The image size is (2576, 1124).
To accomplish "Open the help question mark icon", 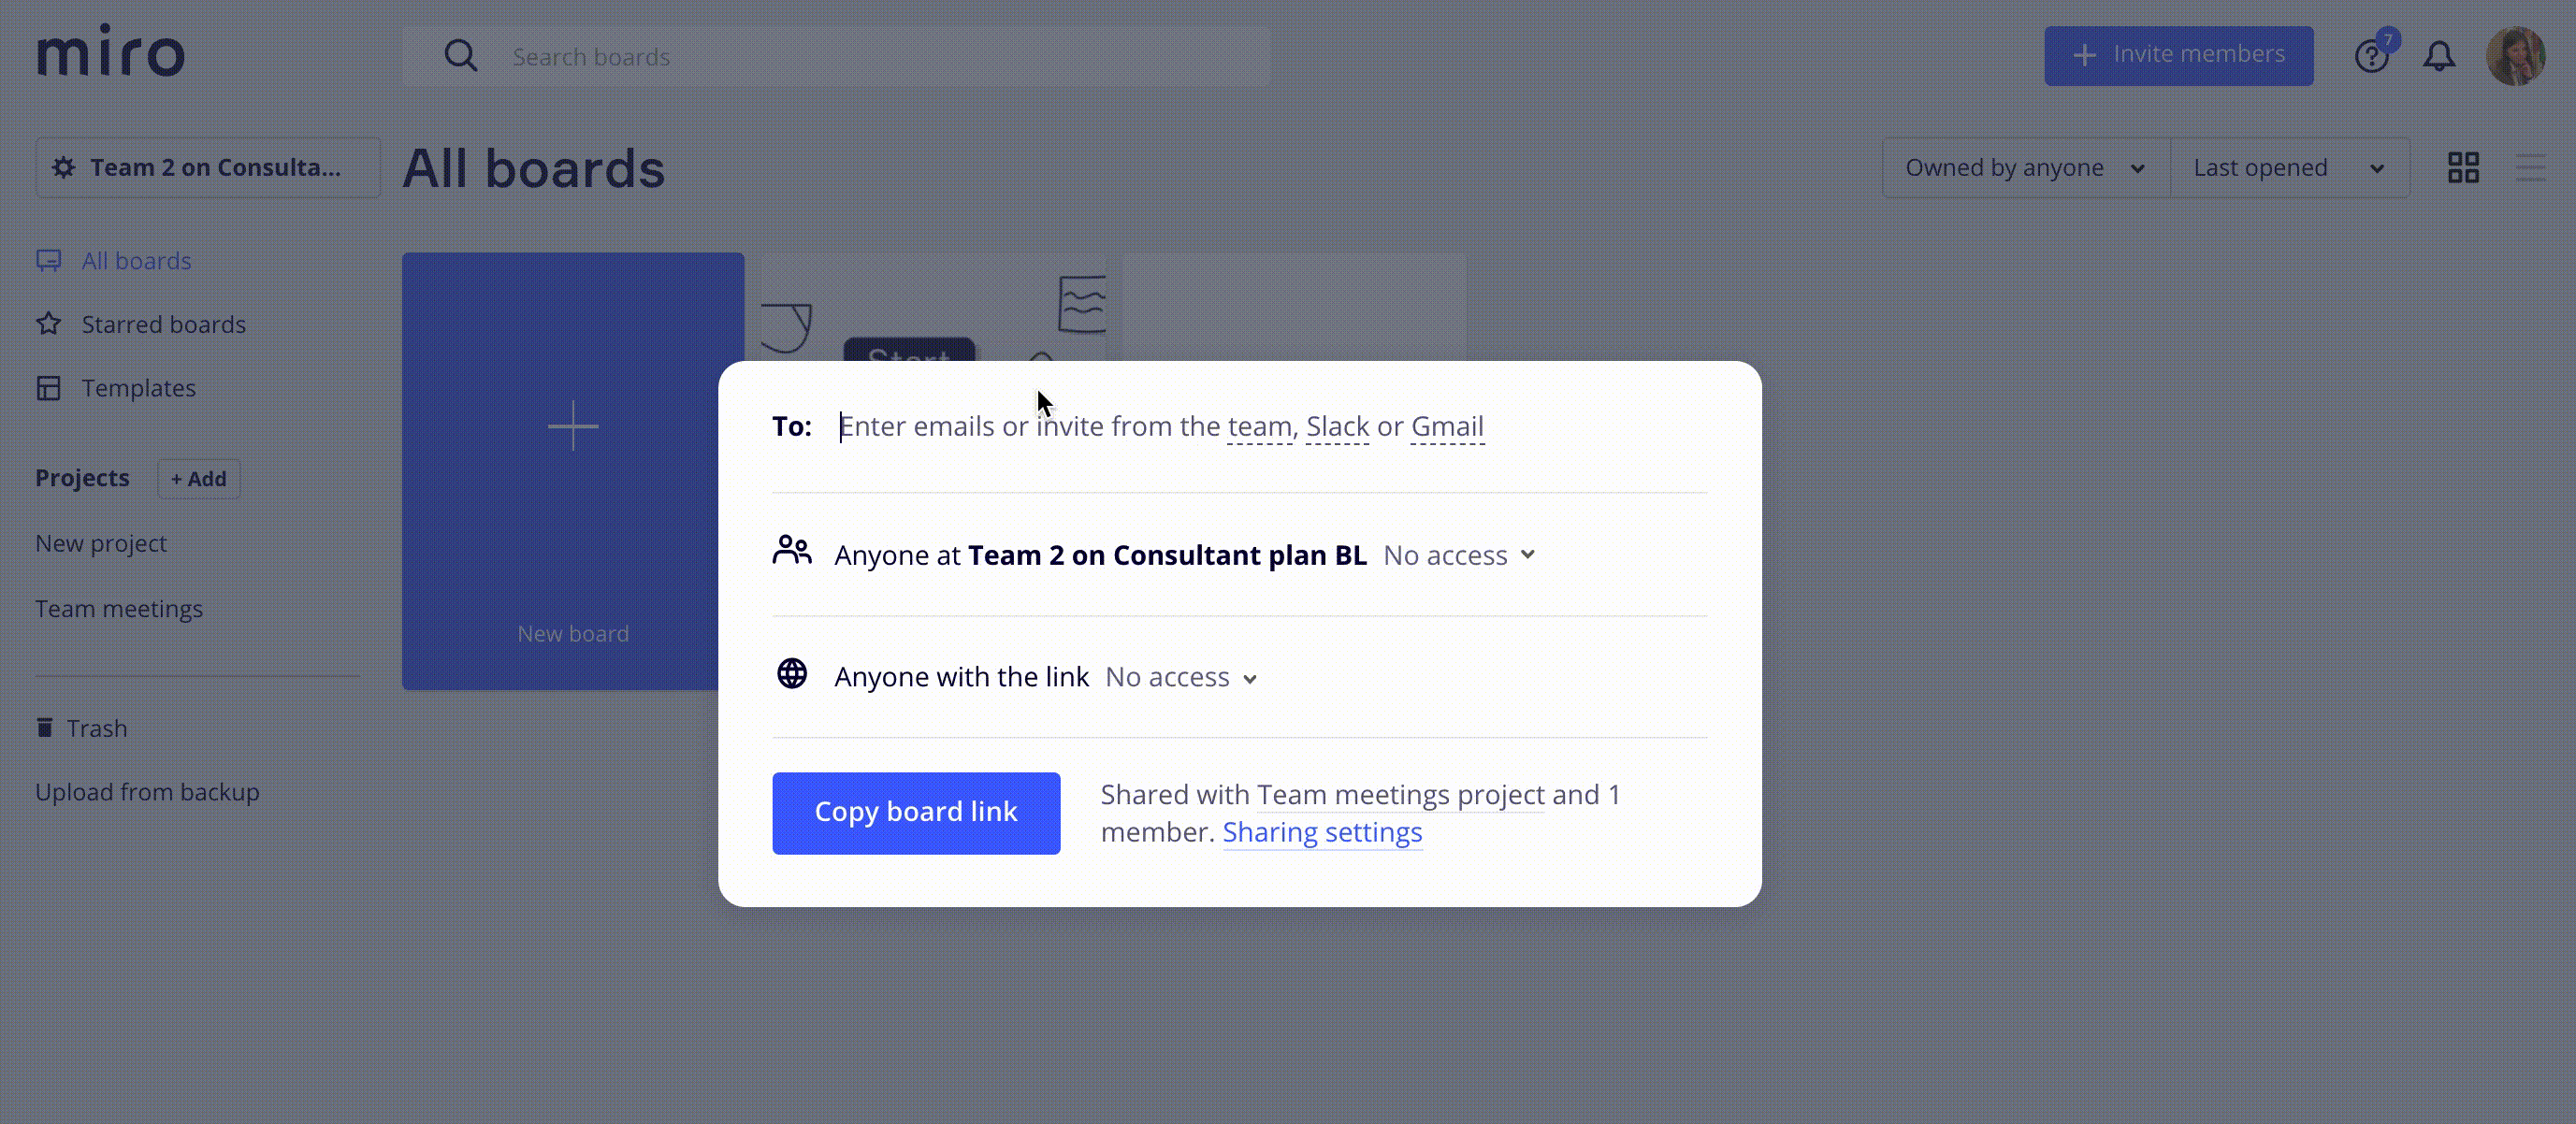I will pos(2371,56).
